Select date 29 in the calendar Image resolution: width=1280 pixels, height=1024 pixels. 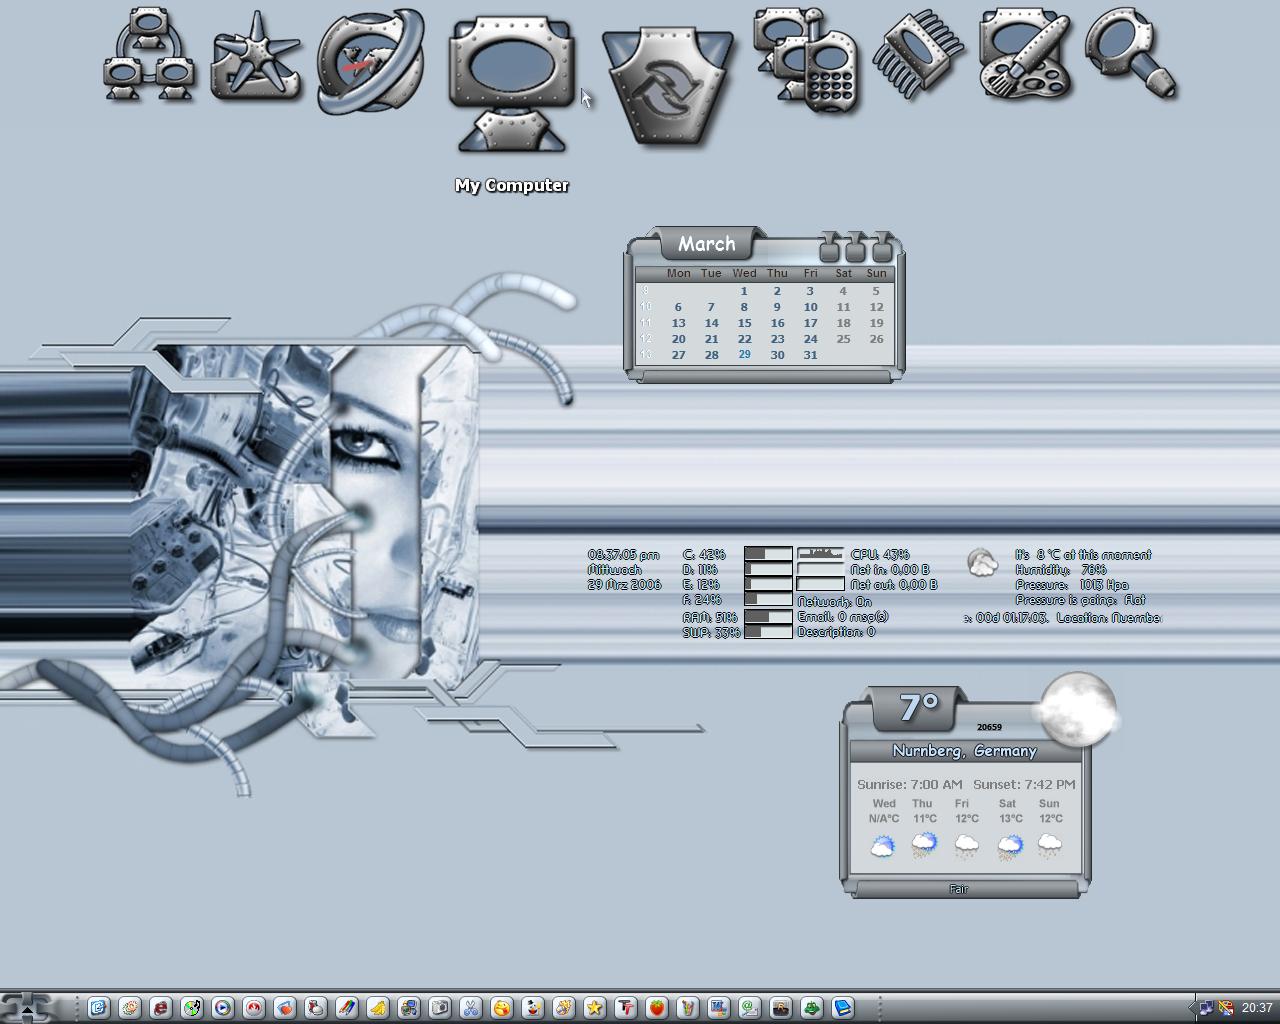click(x=744, y=355)
